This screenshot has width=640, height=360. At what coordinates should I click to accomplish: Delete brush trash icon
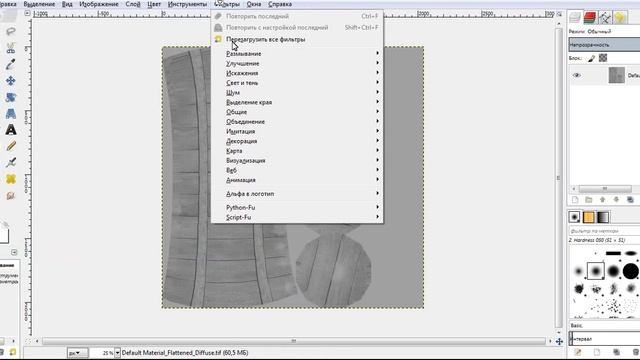coord(636,352)
